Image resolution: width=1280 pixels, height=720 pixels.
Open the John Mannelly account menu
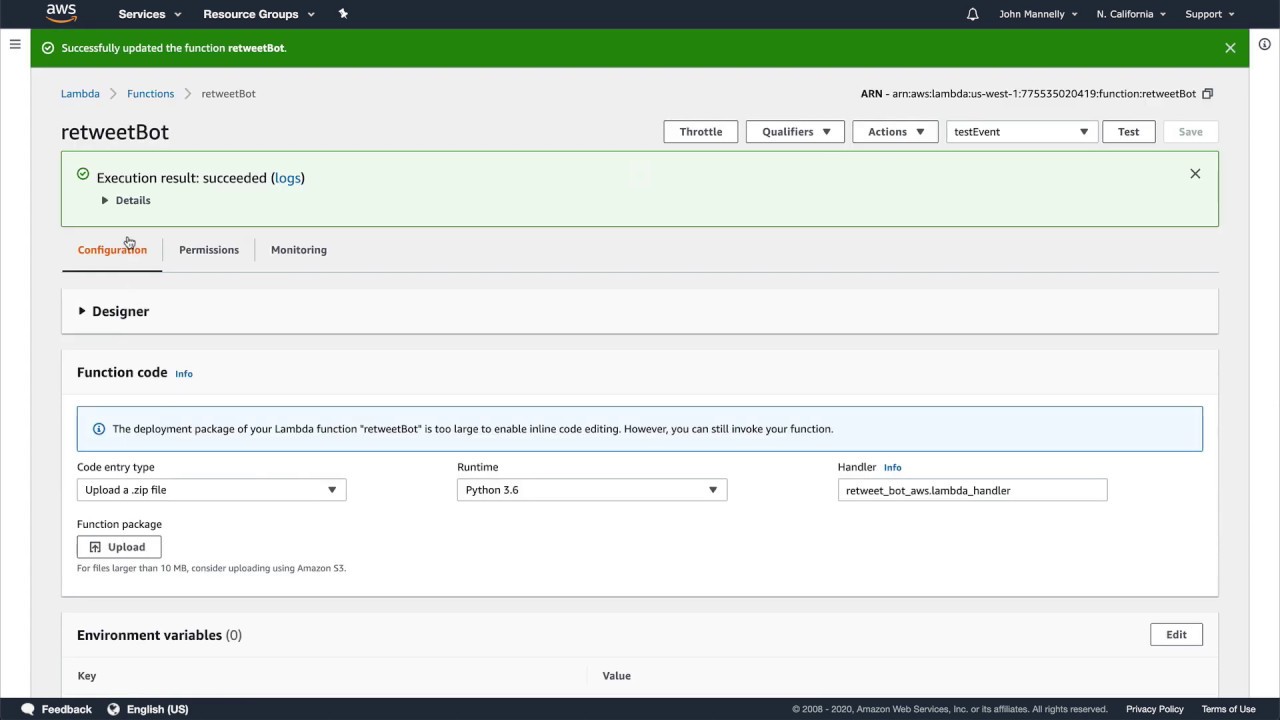1038,14
